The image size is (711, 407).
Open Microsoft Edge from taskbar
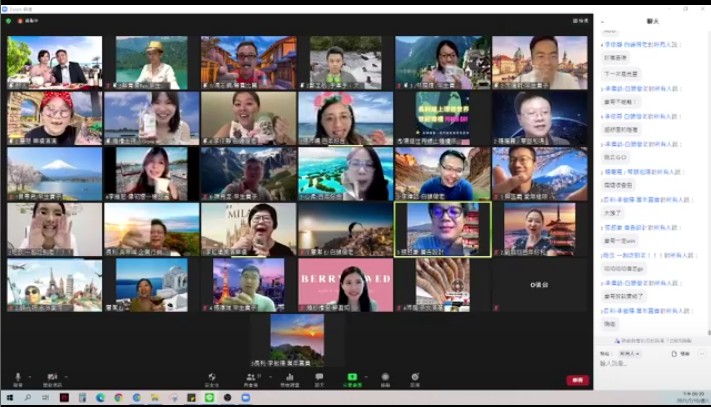pos(100,397)
